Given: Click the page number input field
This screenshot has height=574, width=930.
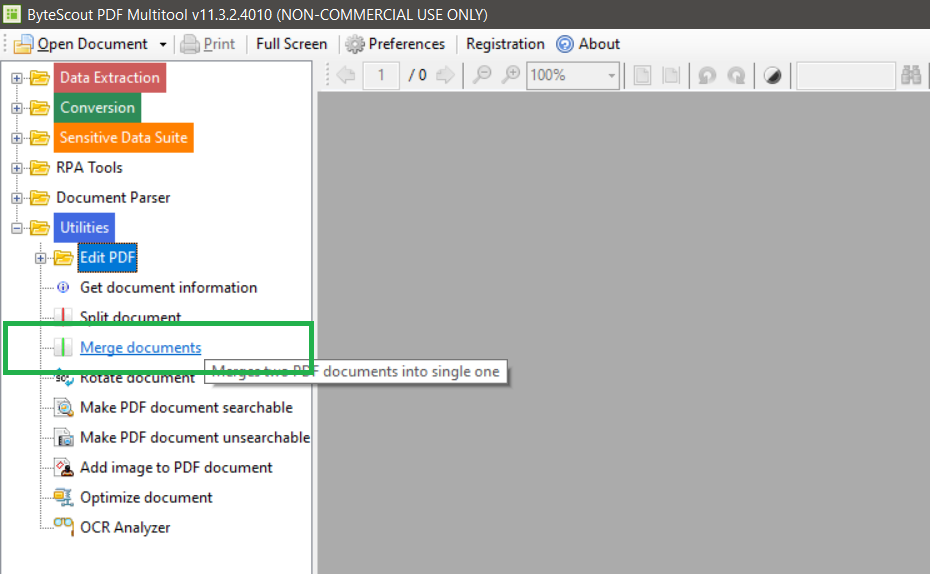Looking at the screenshot, I should [381, 75].
